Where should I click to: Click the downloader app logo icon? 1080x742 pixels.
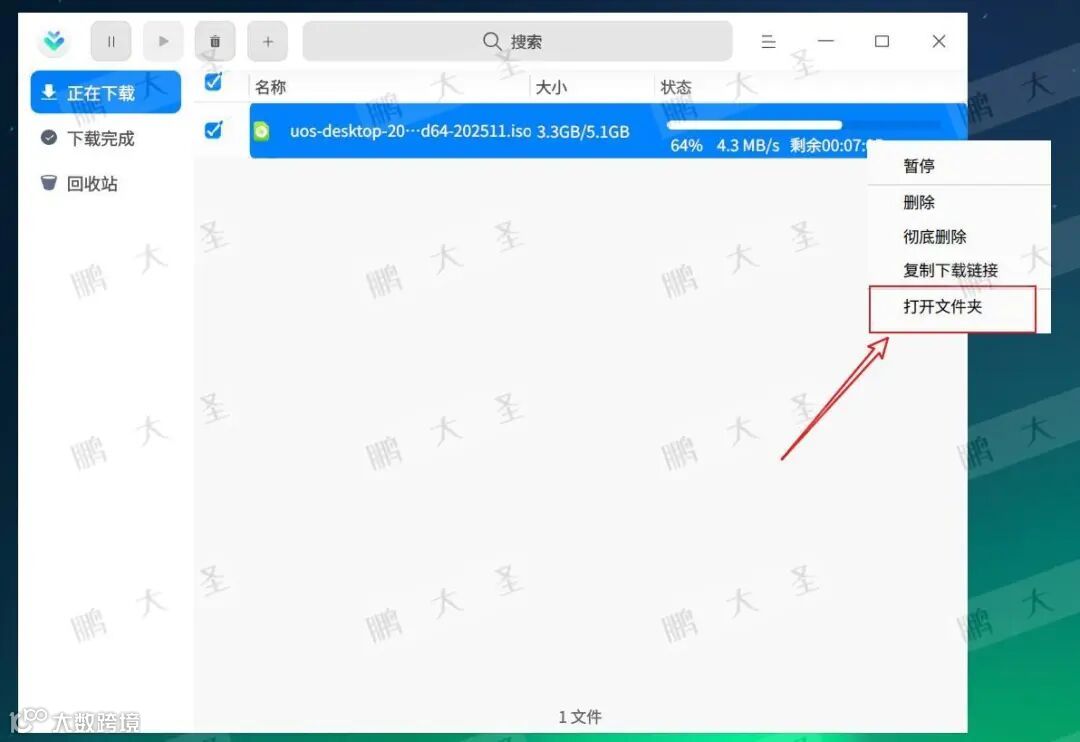pos(54,41)
